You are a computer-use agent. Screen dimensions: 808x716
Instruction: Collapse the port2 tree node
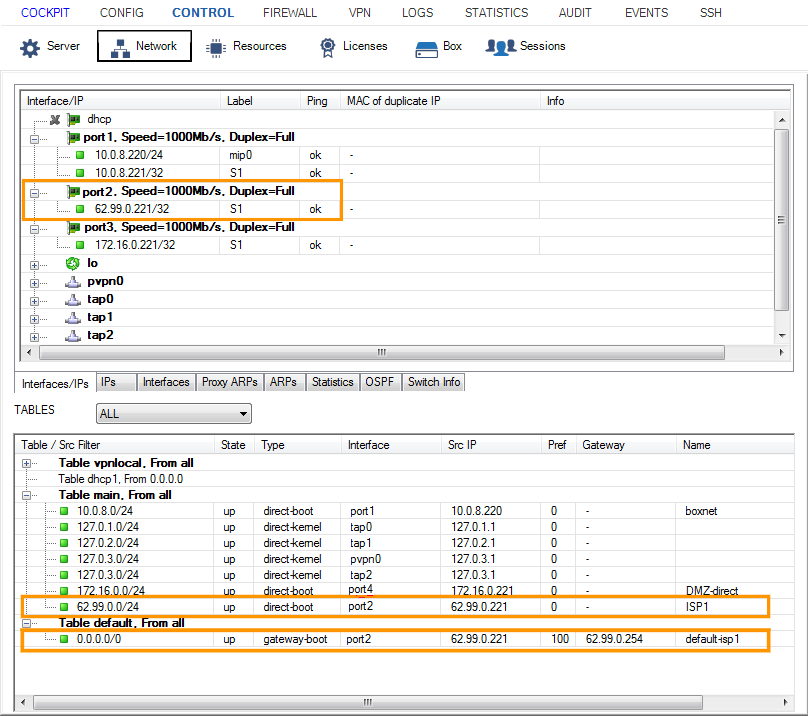(34, 193)
